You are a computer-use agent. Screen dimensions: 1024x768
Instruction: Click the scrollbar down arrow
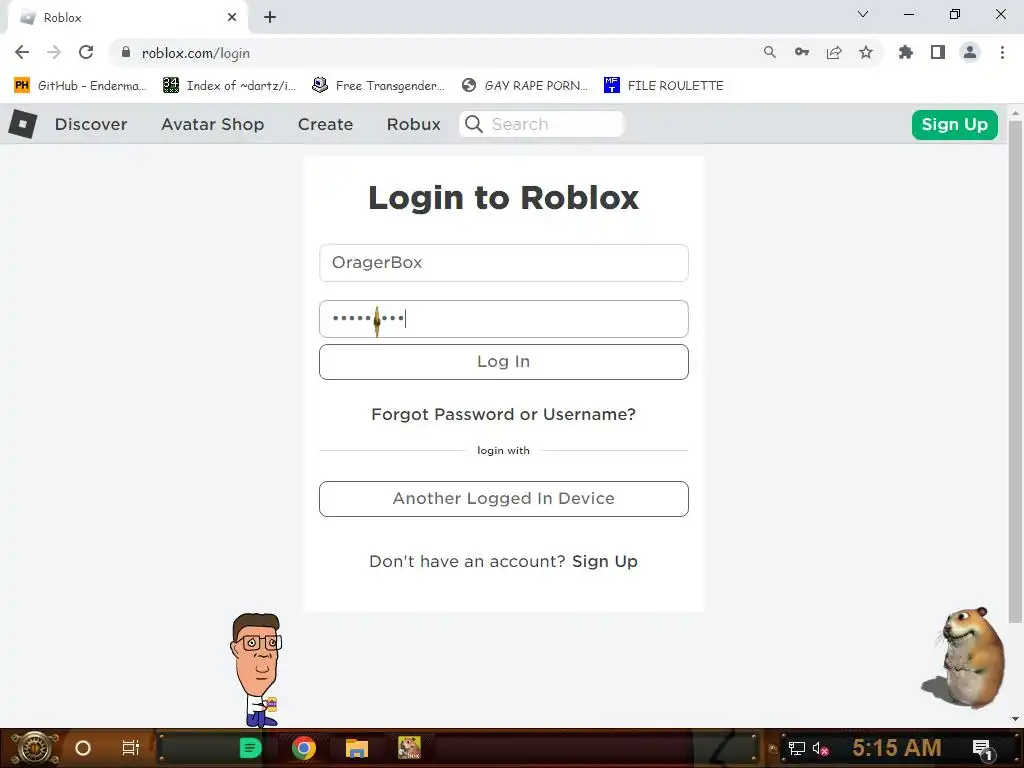(1015, 719)
